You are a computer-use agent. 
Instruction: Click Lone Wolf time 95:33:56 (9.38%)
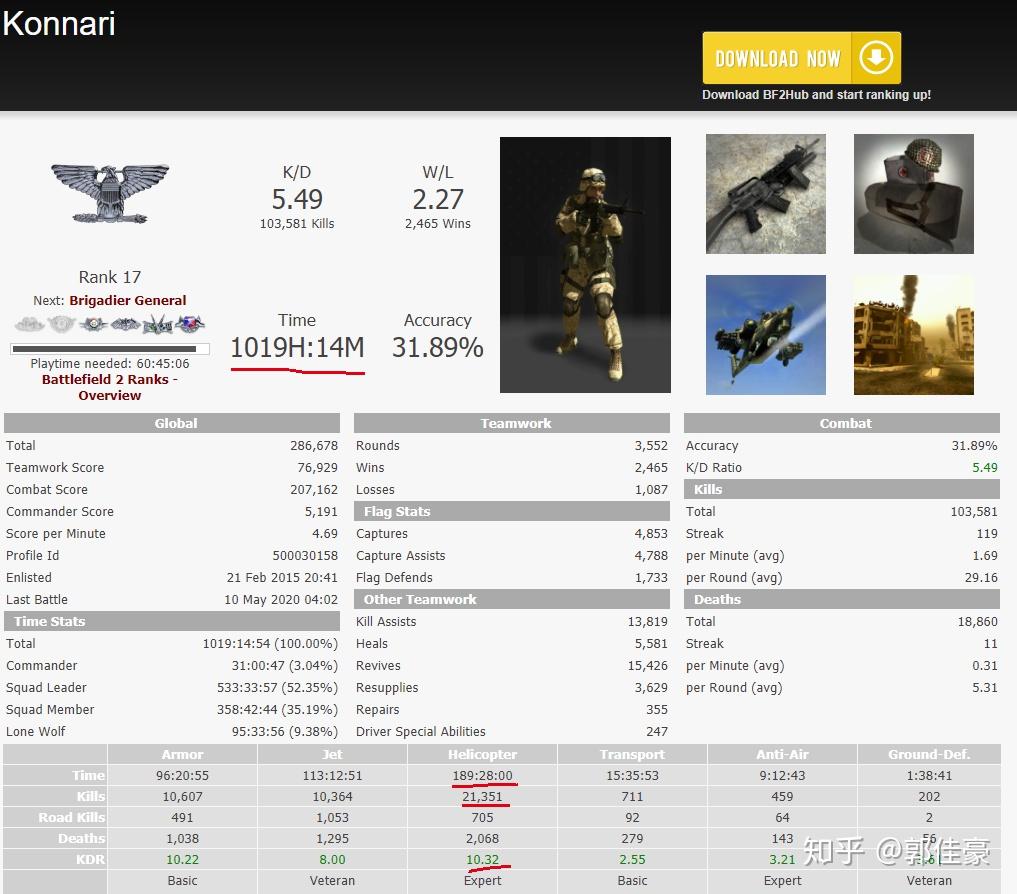tap(285, 732)
